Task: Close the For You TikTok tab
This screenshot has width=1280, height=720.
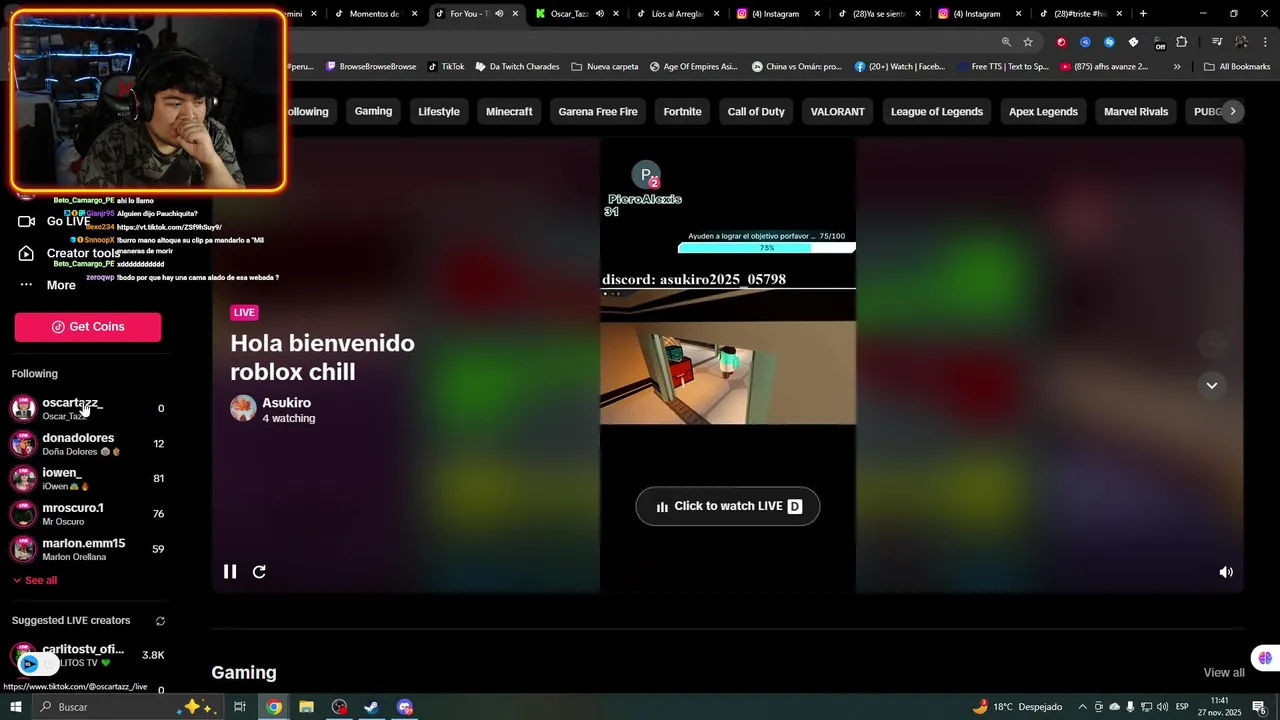Action: [515, 14]
